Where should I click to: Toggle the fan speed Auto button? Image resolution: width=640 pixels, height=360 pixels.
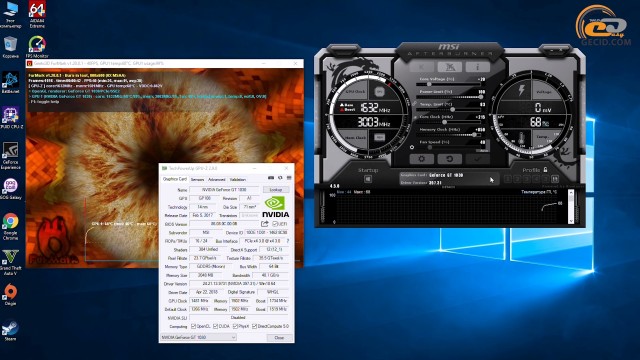(484, 151)
